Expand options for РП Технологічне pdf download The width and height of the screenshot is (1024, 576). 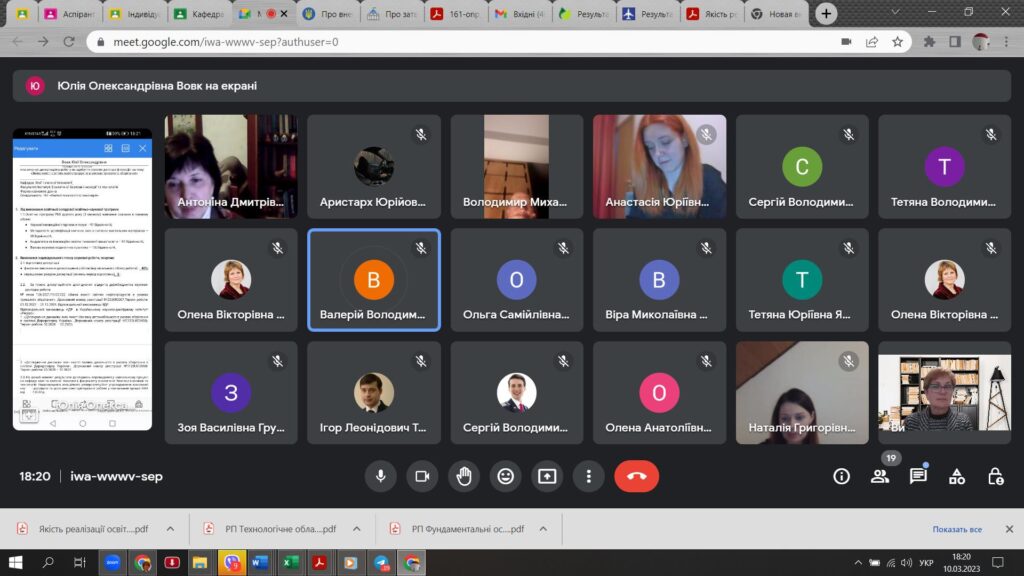point(357,529)
